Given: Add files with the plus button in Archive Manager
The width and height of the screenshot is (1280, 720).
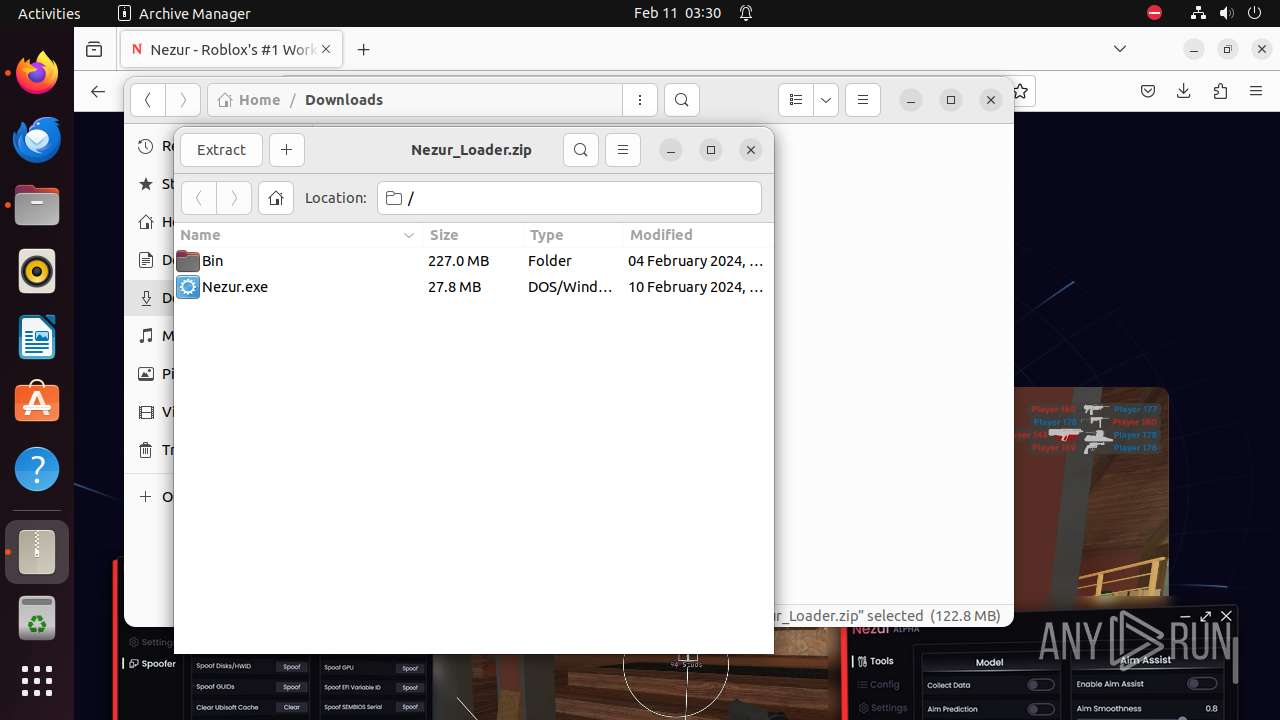Looking at the screenshot, I should coord(286,150).
